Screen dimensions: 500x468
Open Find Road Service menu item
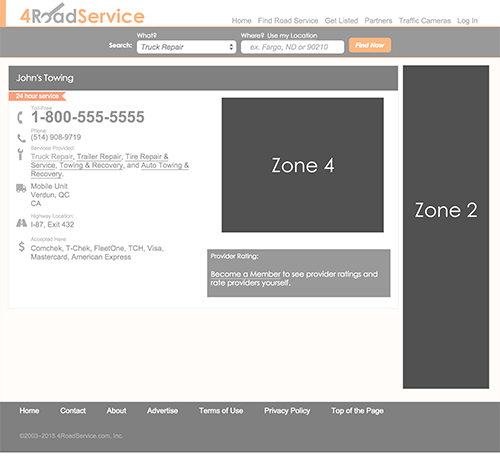tap(288, 21)
